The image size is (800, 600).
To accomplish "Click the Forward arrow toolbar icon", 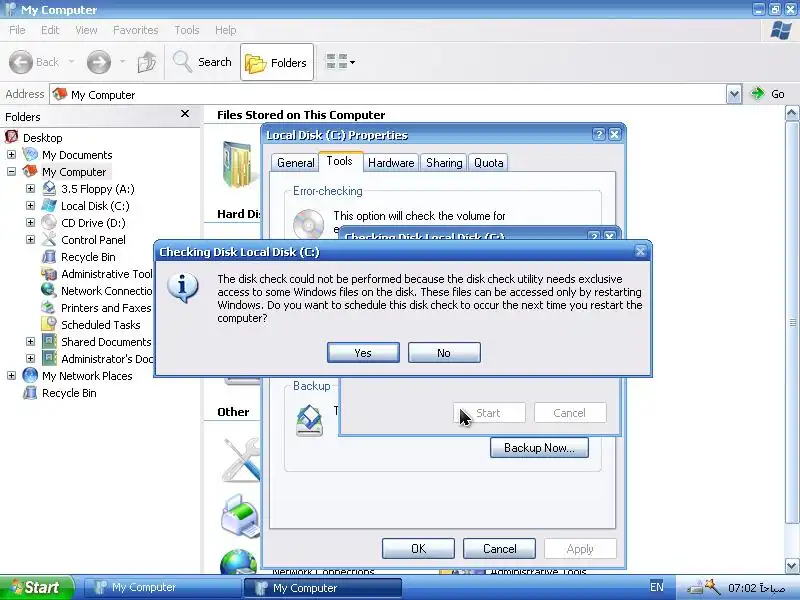I will click(x=98, y=62).
